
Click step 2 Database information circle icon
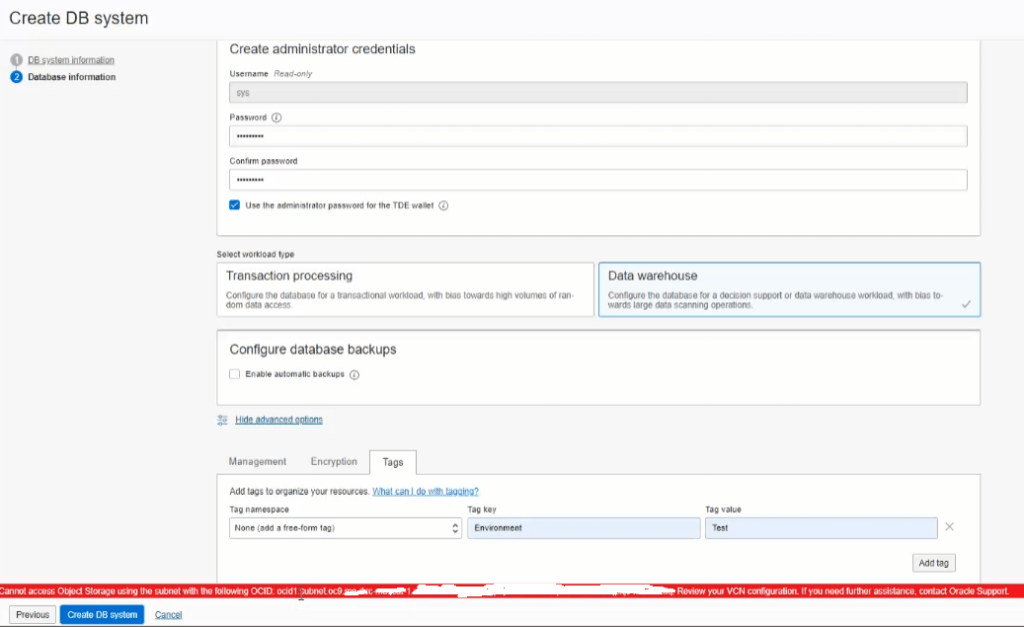click(16, 77)
